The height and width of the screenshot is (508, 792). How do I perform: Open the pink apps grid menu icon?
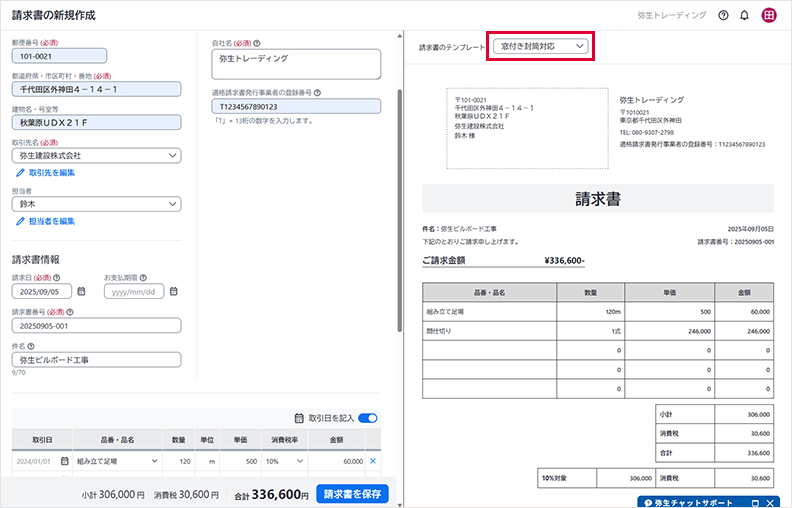click(x=769, y=15)
